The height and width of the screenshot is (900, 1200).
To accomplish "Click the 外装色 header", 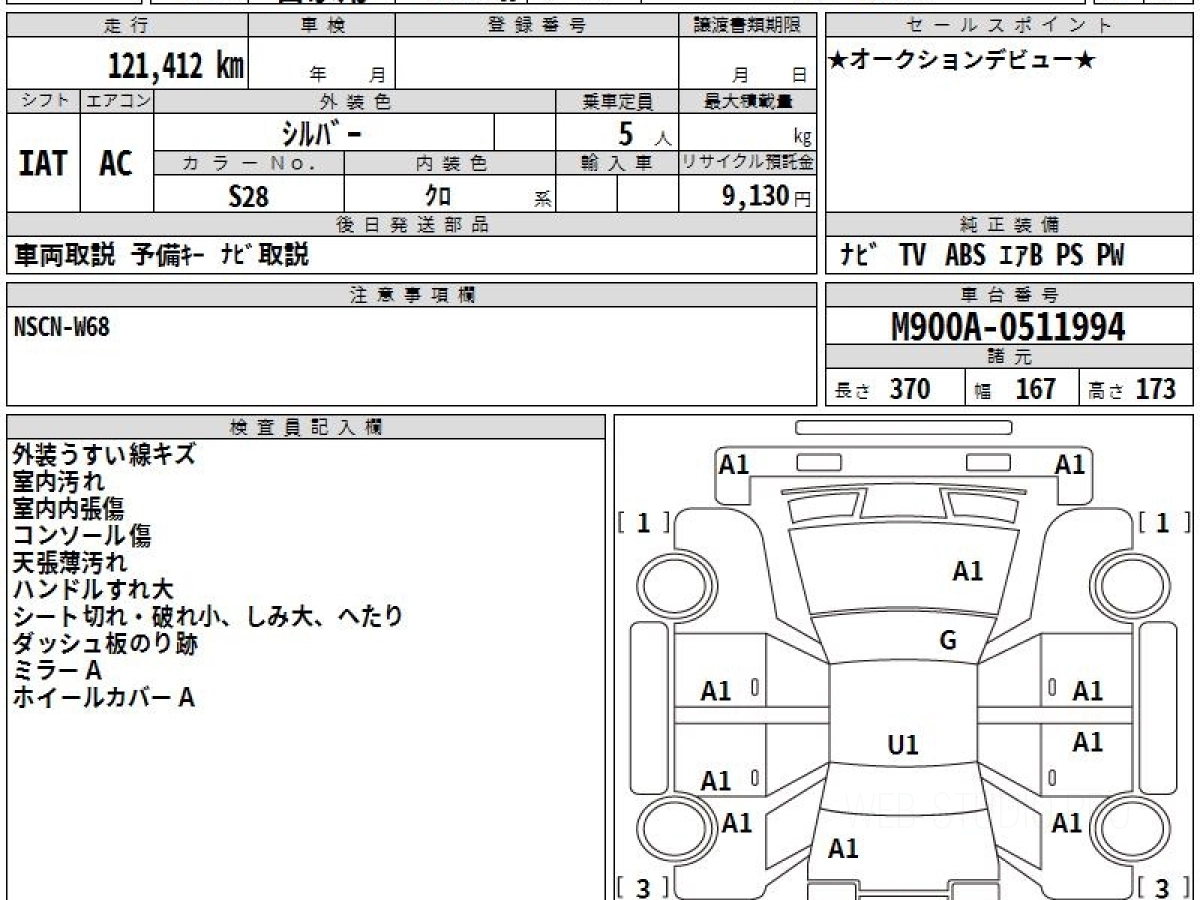I will 355,101.
